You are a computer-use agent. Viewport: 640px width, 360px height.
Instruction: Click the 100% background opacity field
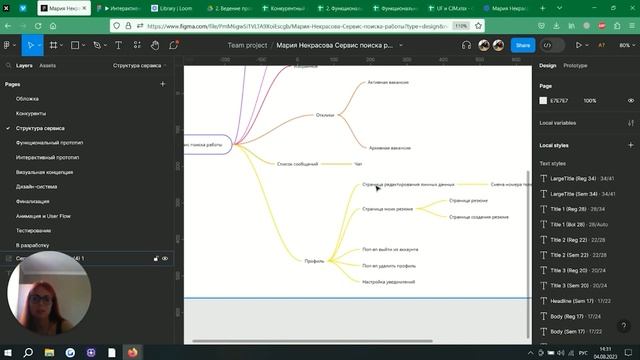point(590,100)
